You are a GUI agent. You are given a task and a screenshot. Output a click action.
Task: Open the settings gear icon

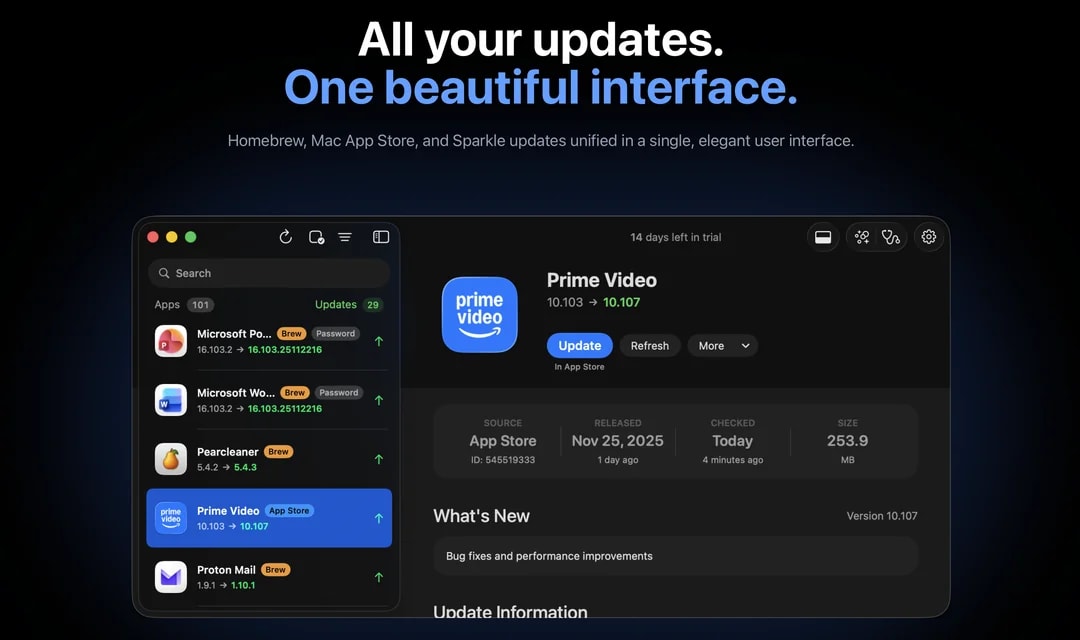(x=928, y=237)
